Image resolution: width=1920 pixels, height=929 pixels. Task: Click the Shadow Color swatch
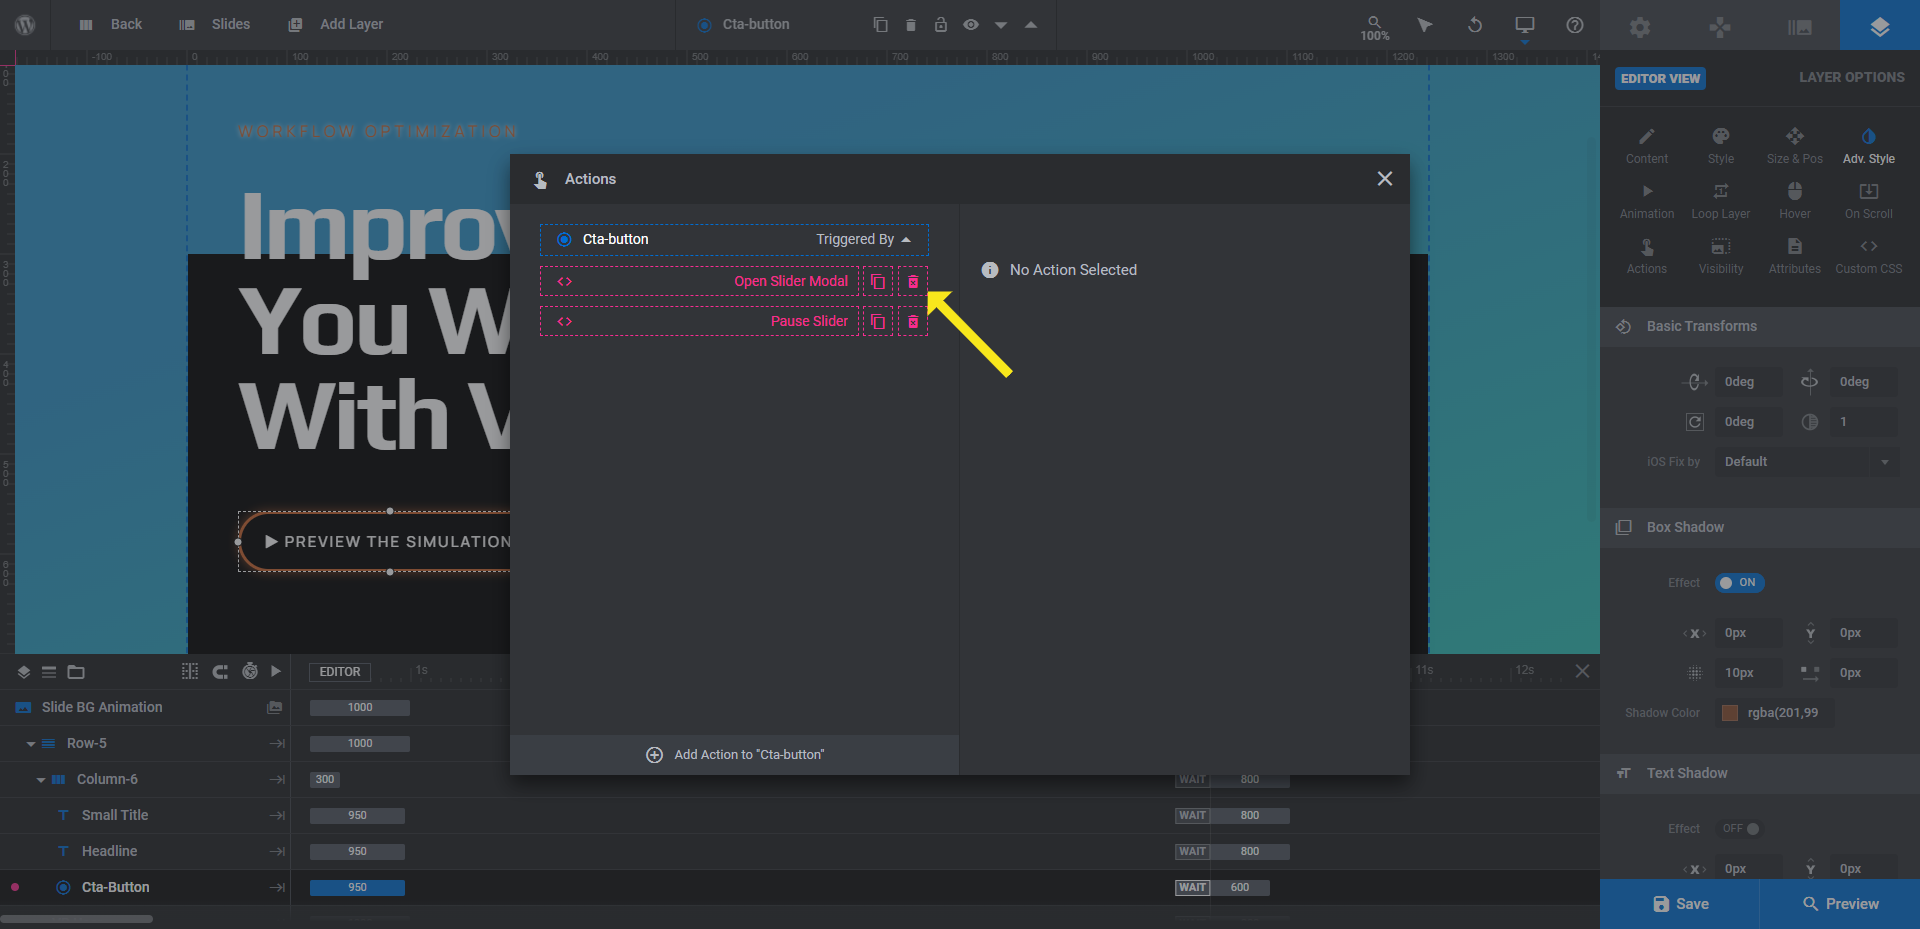(1730, 713)
